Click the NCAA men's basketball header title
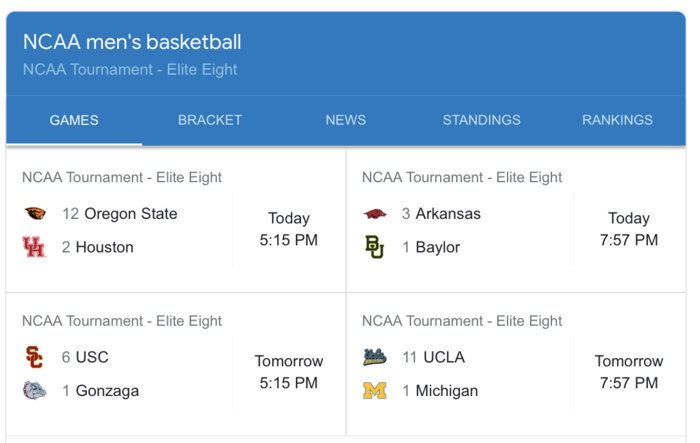 (132, 42)
